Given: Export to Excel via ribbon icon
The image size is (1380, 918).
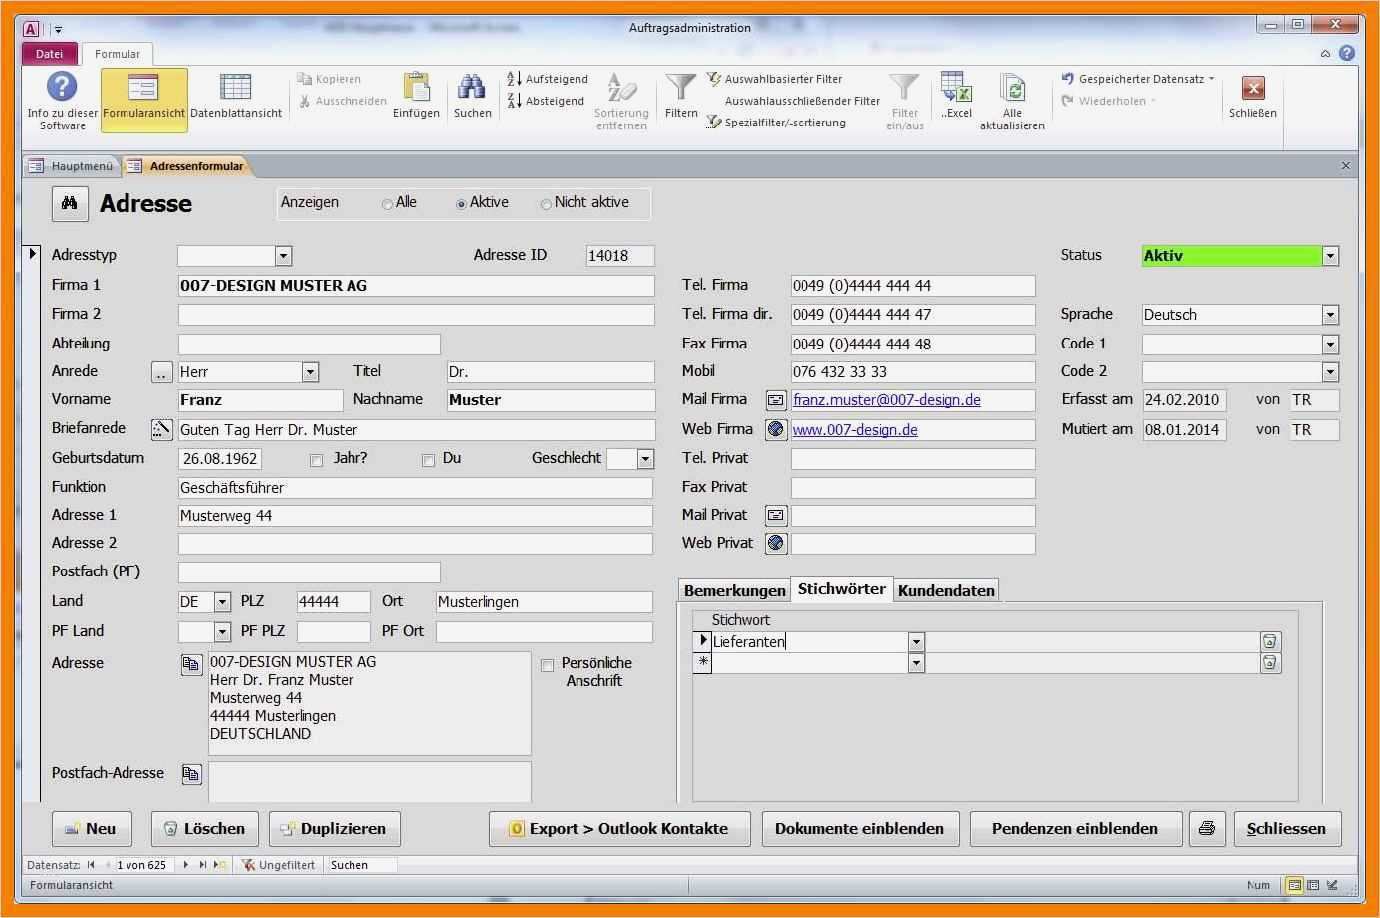Looking at the screenshot, I should click(956, 90).
